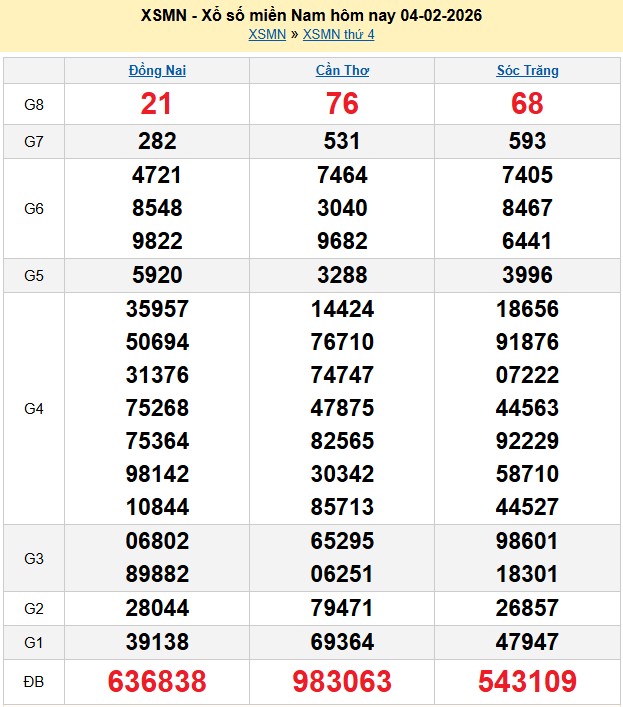The width and height of the screenshot is (623, 707).
Task: Click Sóc Trăng special prize number 543109
Action: tap(527, 682)
